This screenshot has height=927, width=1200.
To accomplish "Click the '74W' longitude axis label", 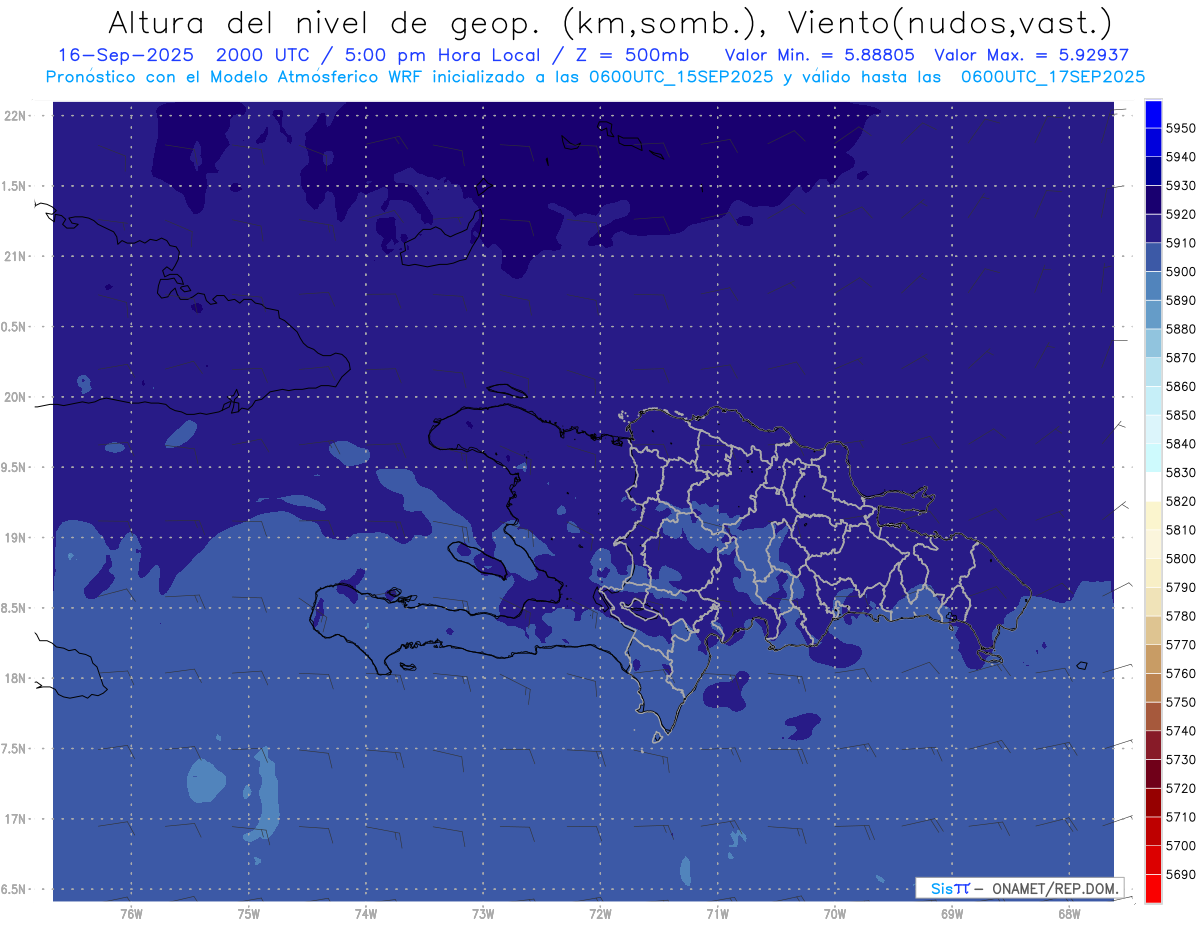I will (x=366, y=912).
